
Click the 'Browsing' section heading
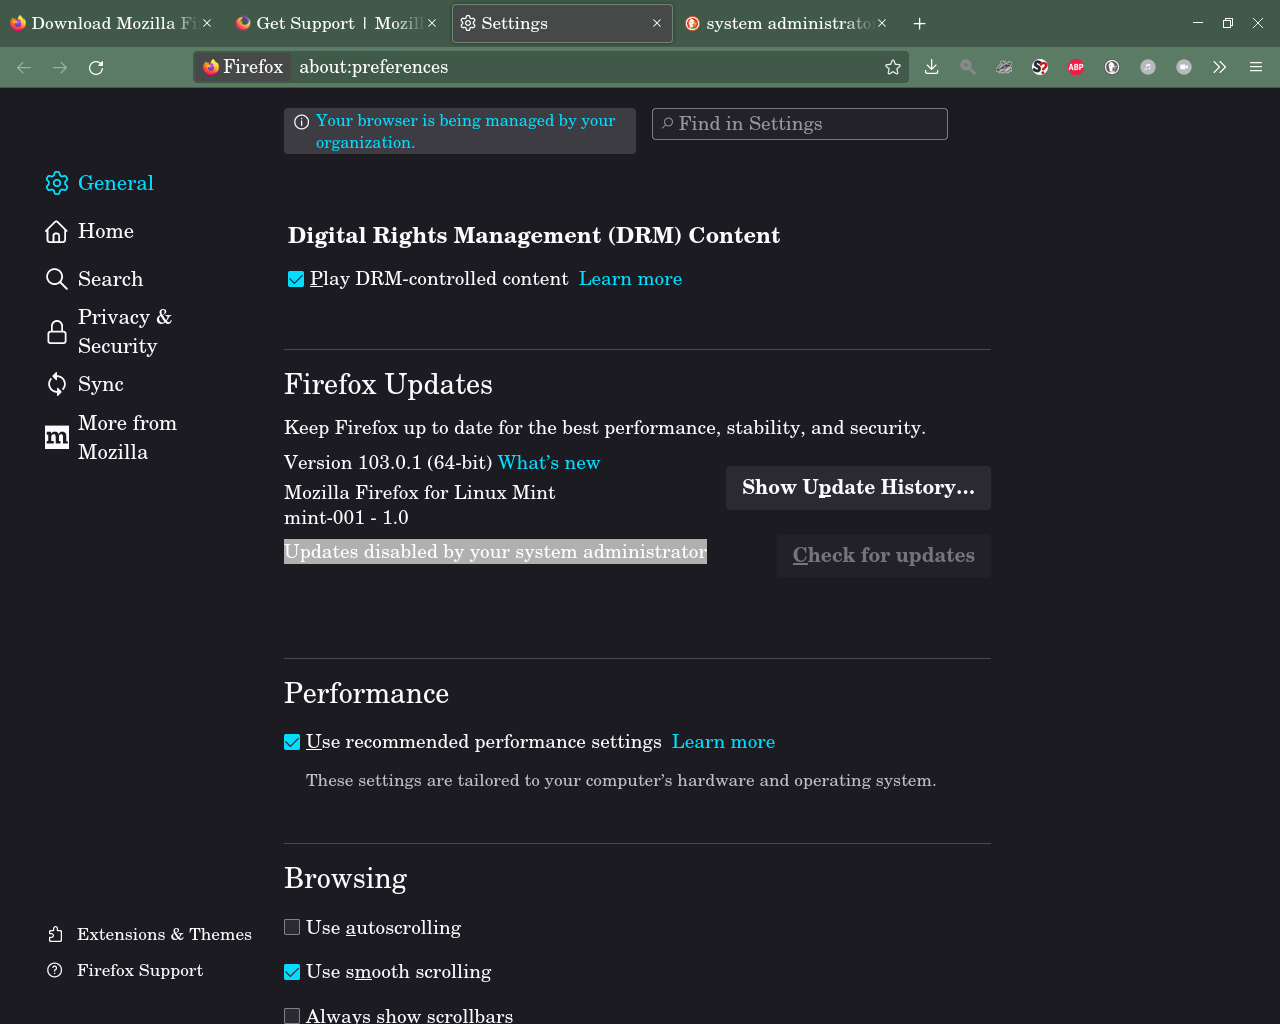[345, 878]
